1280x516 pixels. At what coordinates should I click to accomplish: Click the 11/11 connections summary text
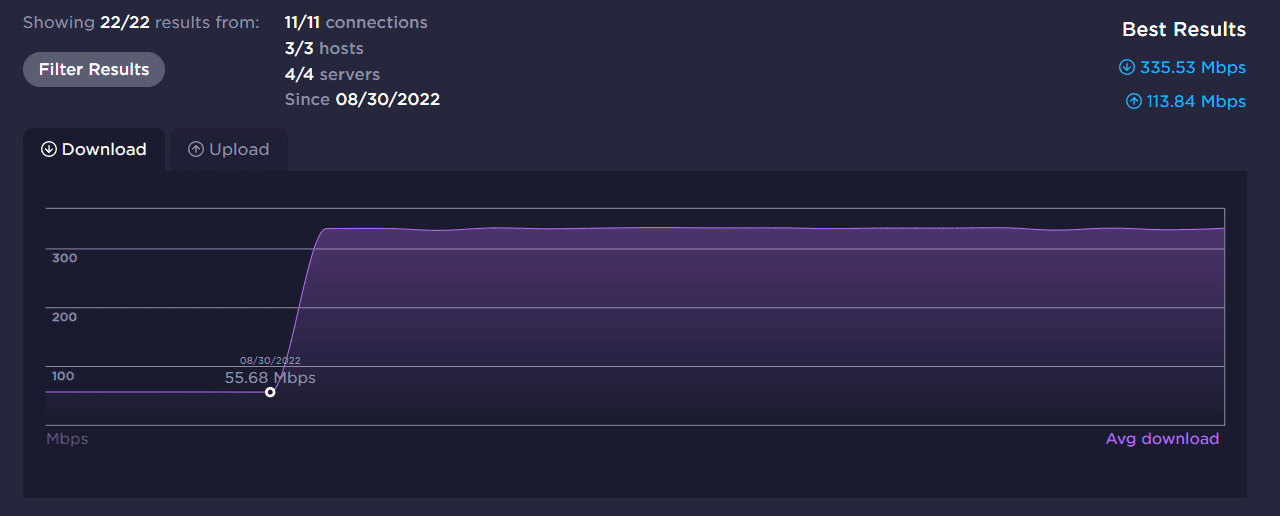356,22
